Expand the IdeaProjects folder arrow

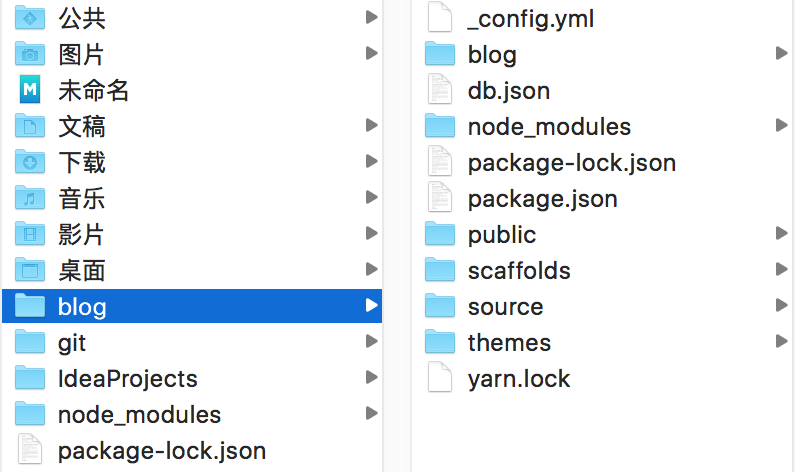[371, 378]
